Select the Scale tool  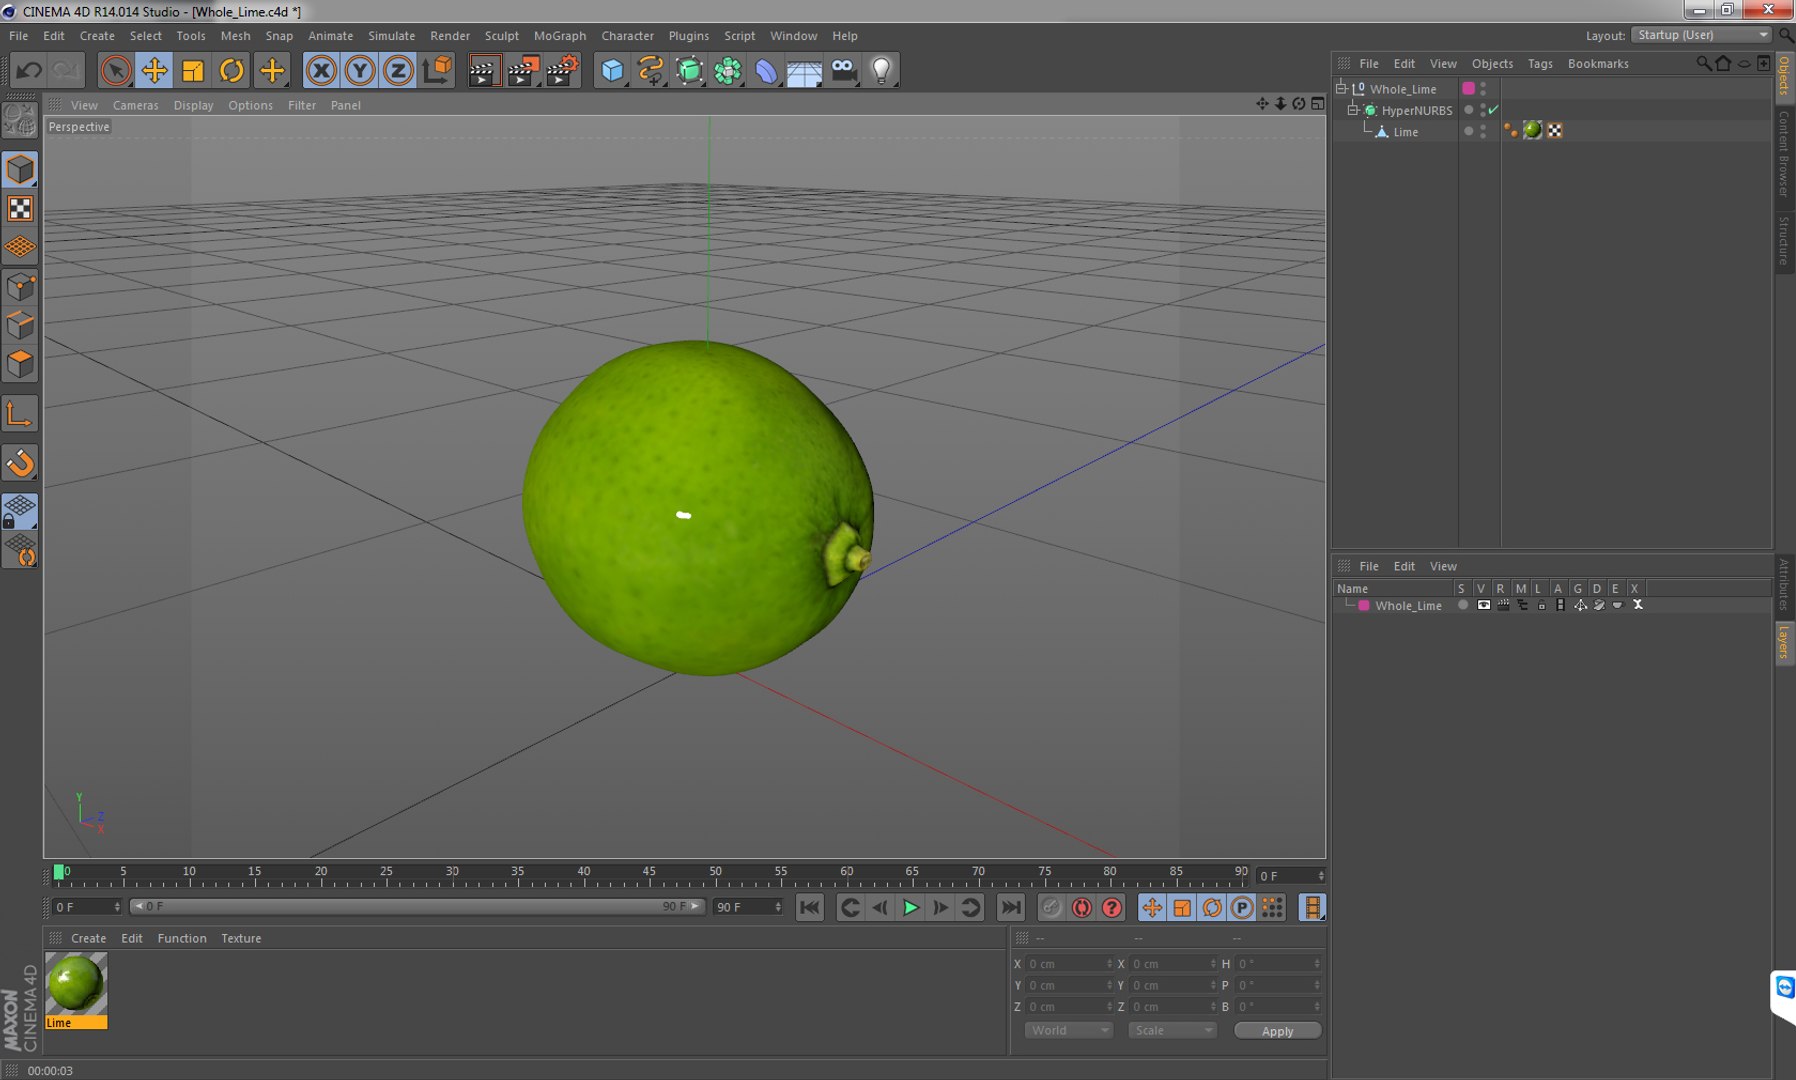[x=193, y=70]
